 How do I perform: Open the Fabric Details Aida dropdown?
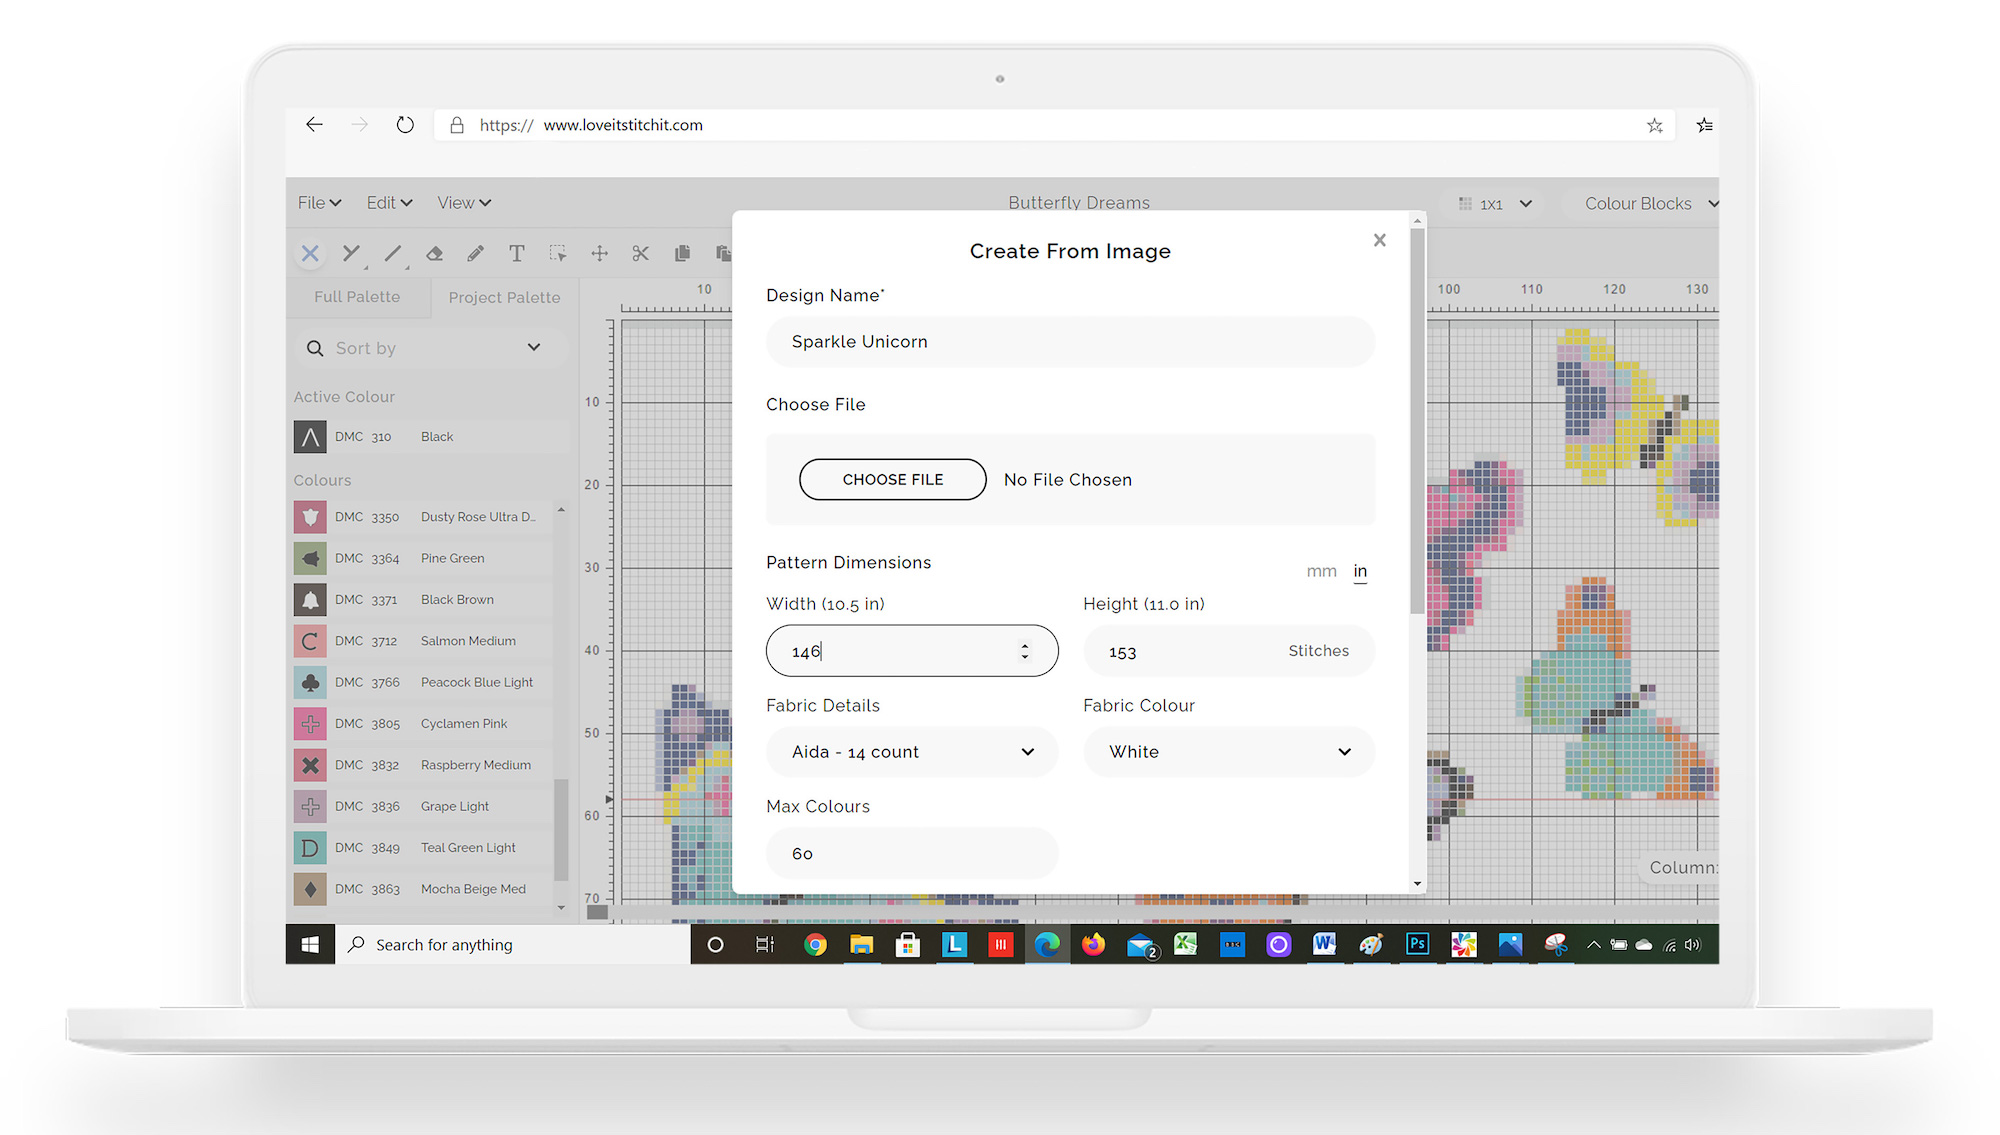(x=912, y=752)
